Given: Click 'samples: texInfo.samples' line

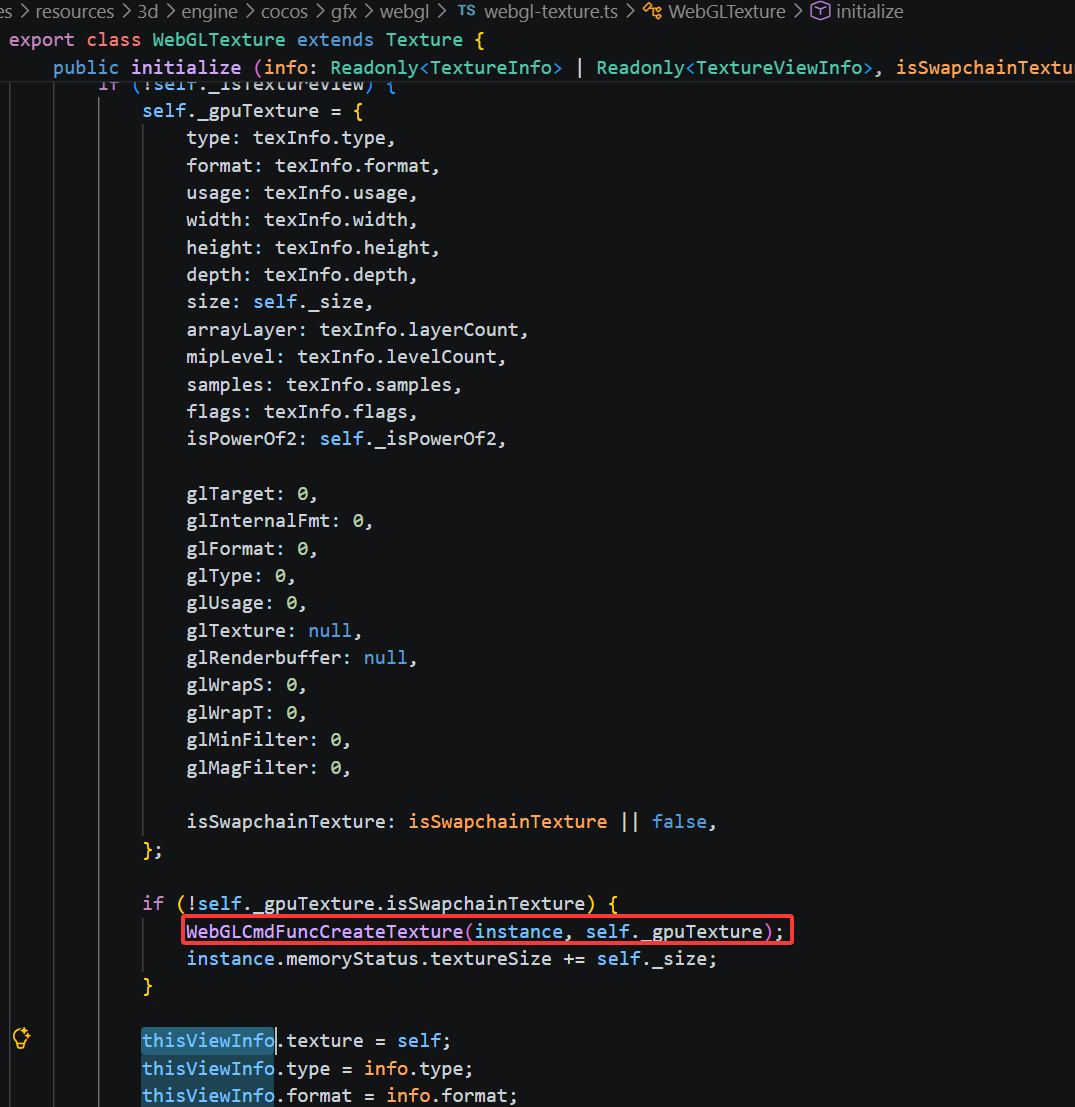Looking at the screenshot, I should point(324,385).
